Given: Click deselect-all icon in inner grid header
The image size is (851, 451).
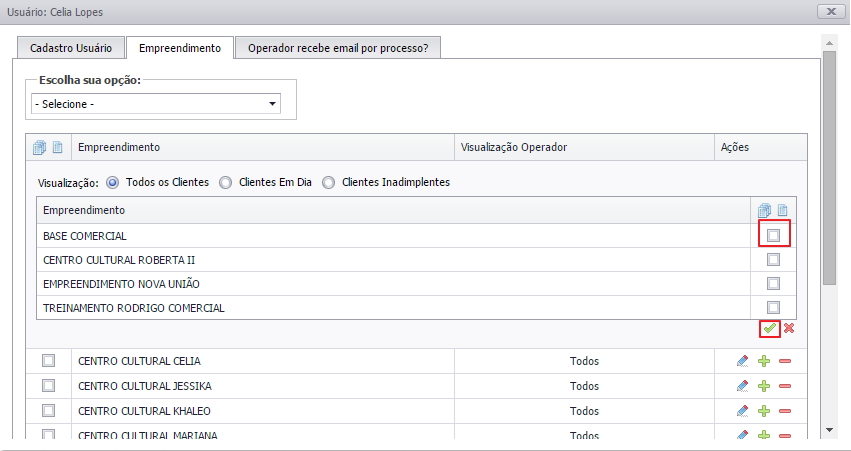Looking at the screenshot, I should tap(783, 211).
